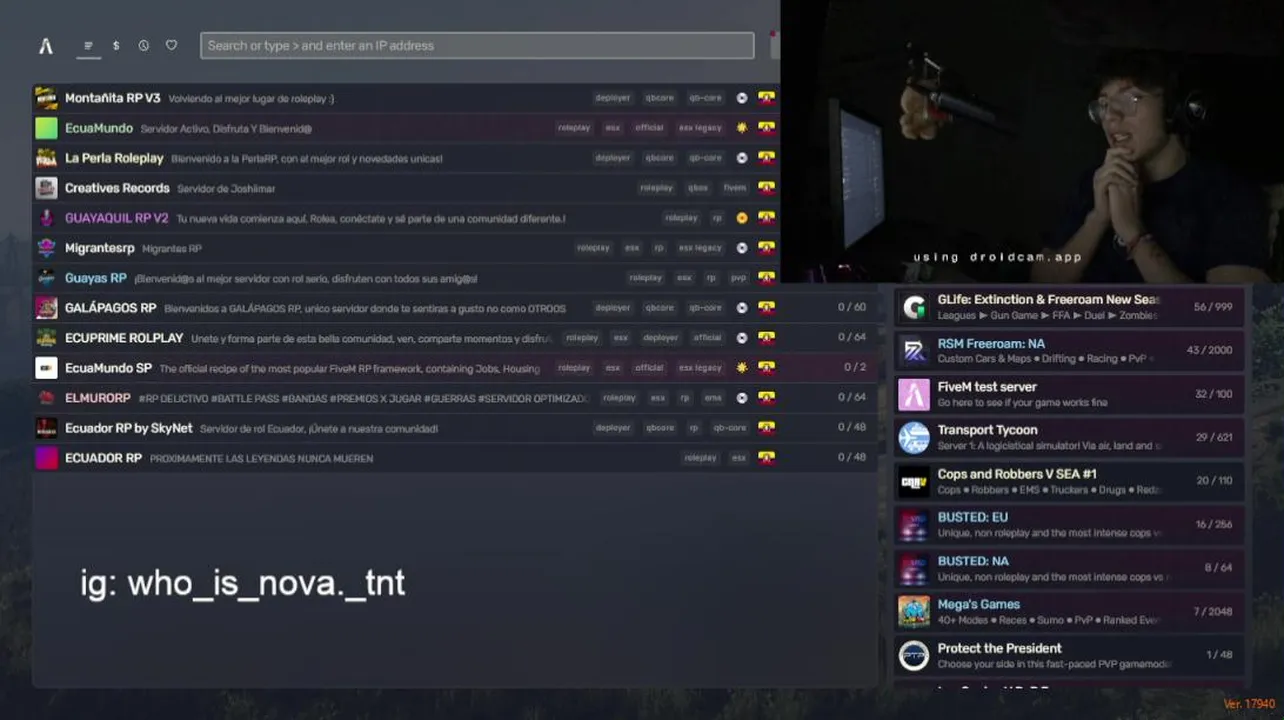The image size is (1284, 720).
Task: Open the history clock tab
Action: tap(144, 46)
